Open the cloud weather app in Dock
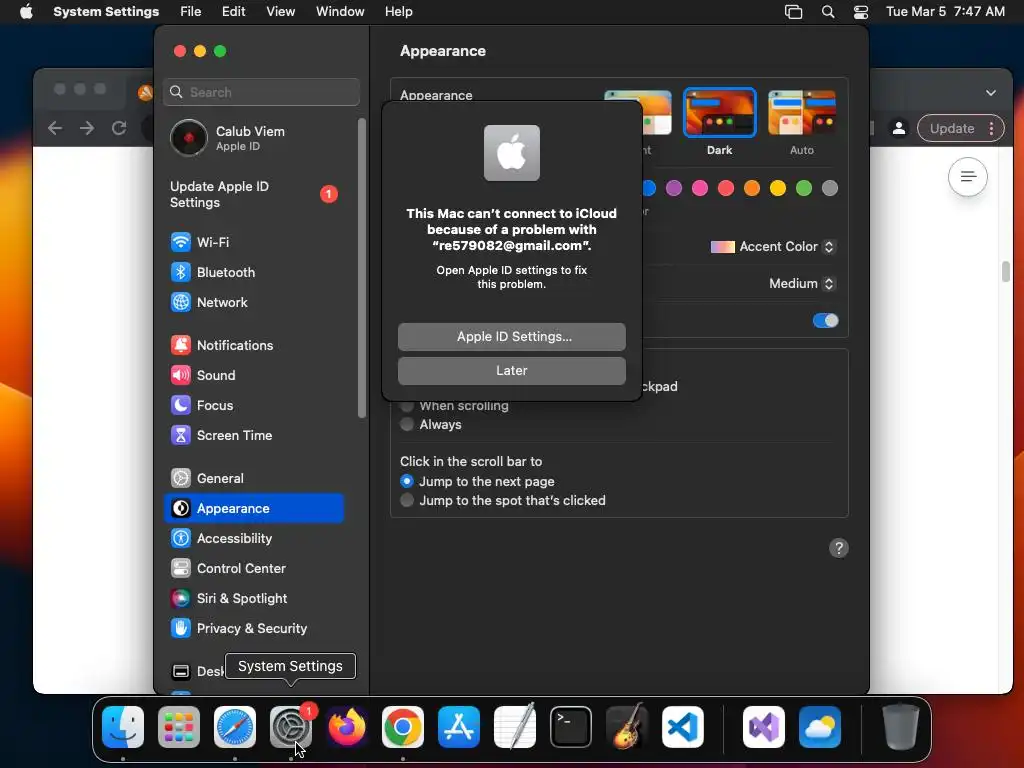Screen dimensions: 1024x768 point(820,727)
